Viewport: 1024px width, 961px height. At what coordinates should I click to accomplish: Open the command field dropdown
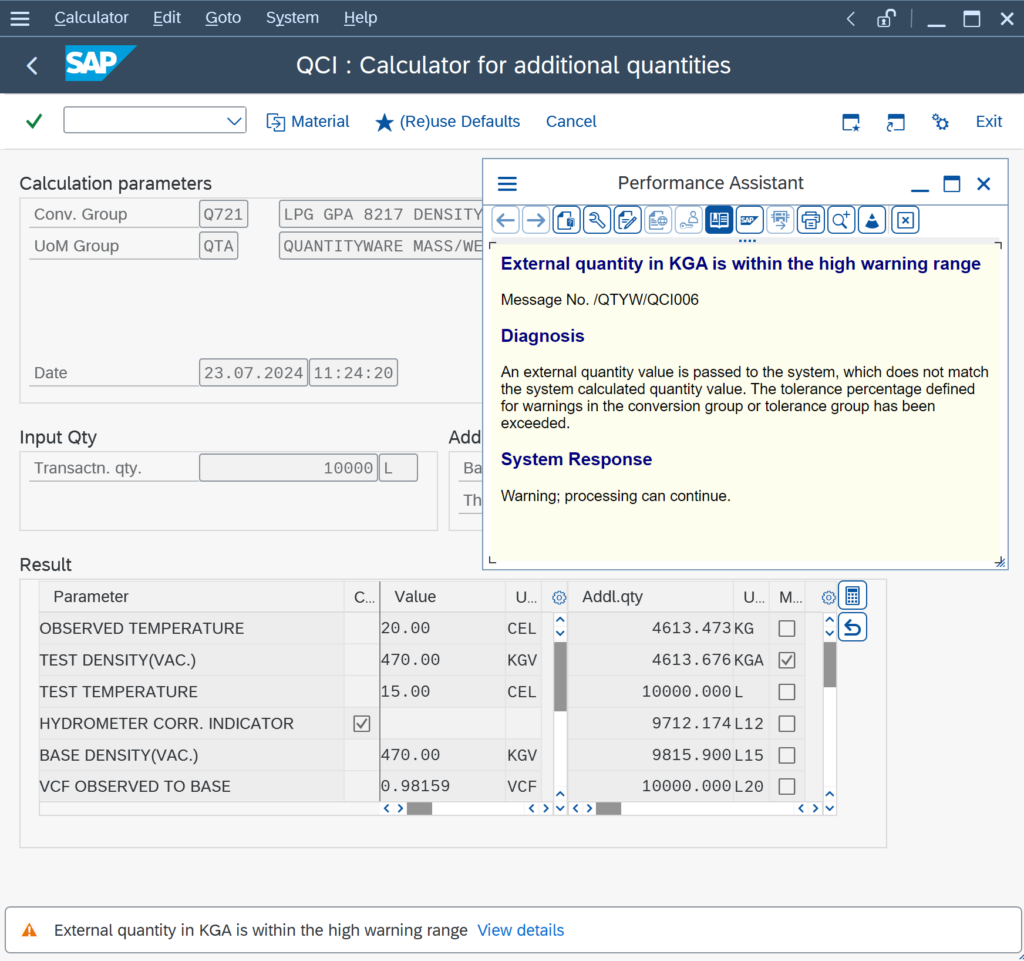234,121
